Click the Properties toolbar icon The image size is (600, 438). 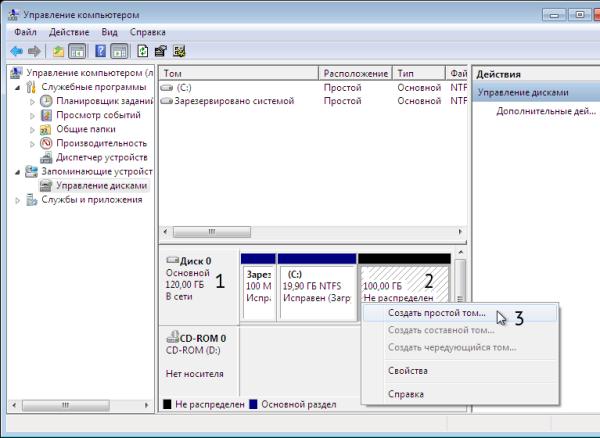161,51
